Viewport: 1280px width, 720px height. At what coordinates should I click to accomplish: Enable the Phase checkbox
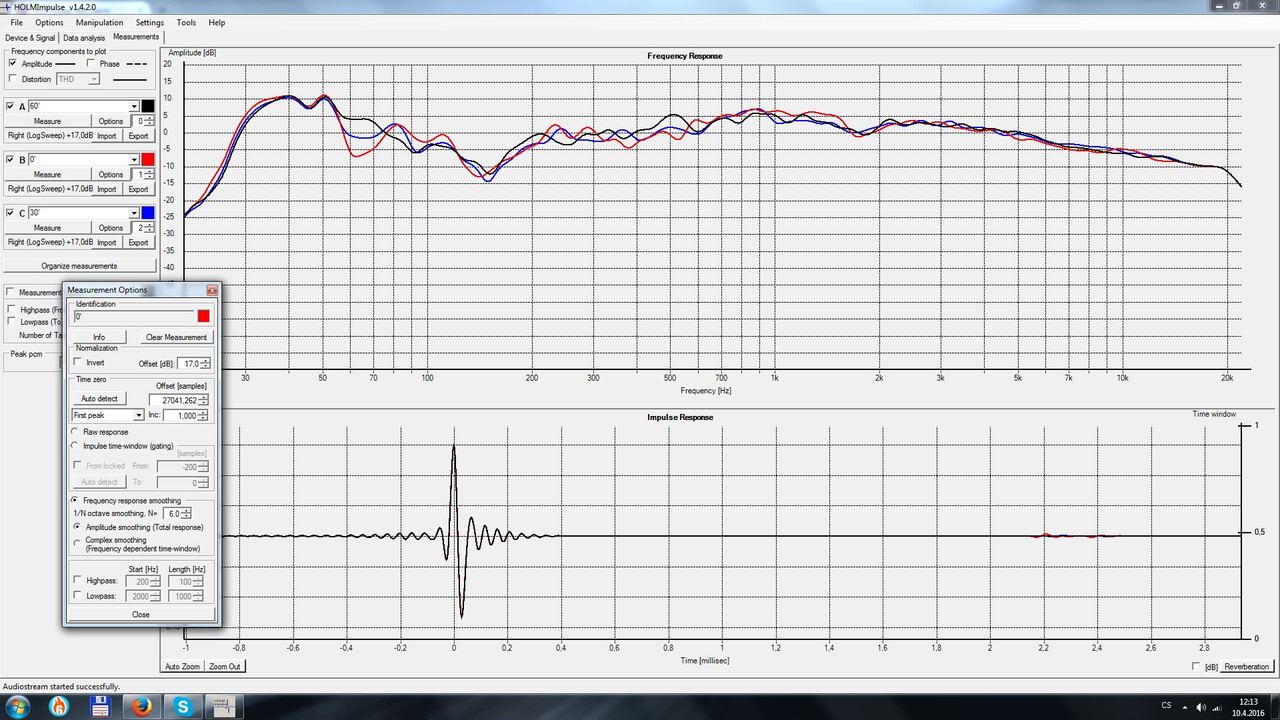pos(91,63)
